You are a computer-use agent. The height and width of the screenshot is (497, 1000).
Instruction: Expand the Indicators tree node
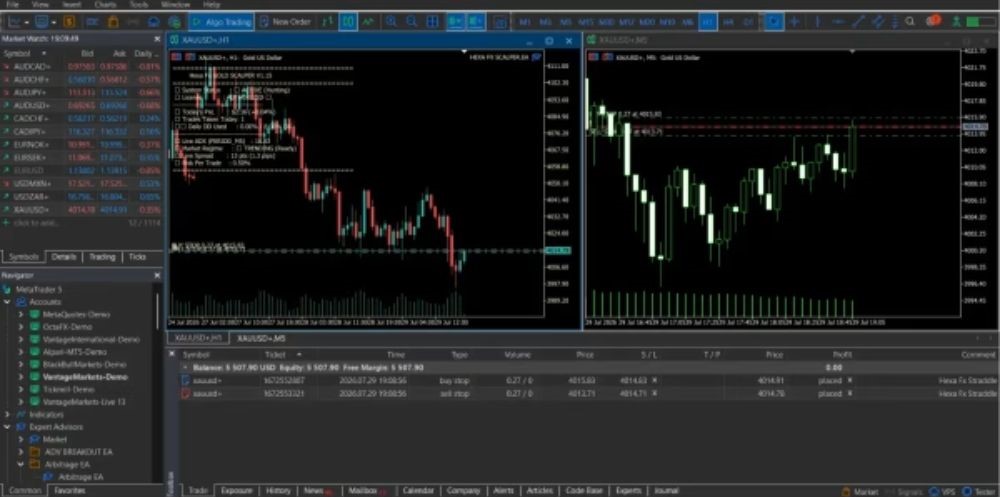8,414
